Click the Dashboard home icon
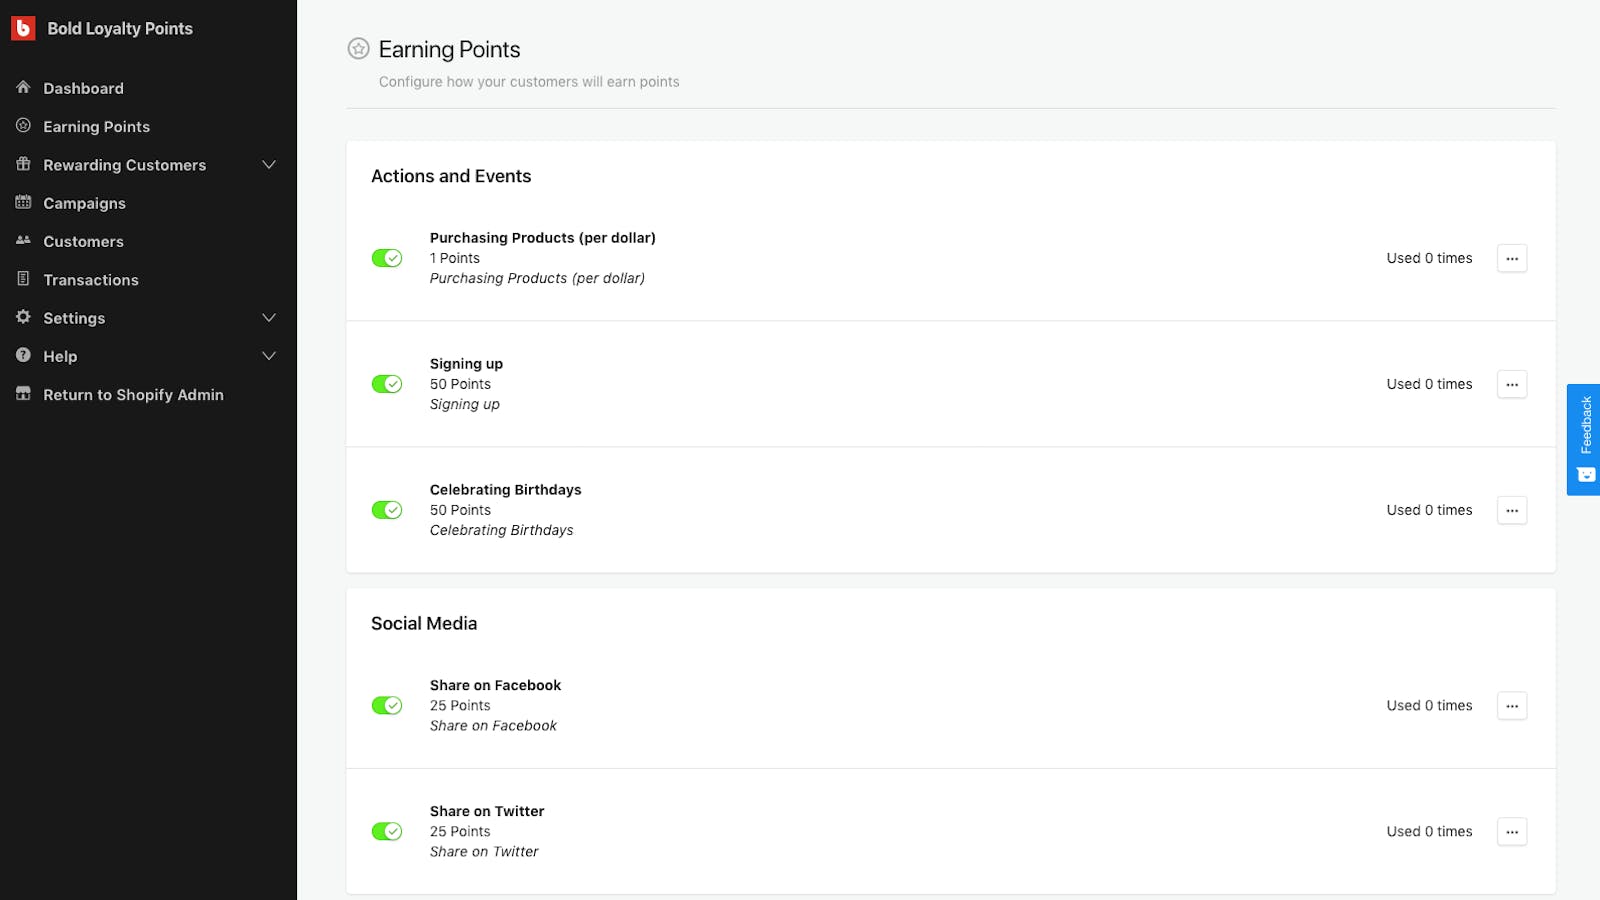1600x900 pixels. click(23, 88)
